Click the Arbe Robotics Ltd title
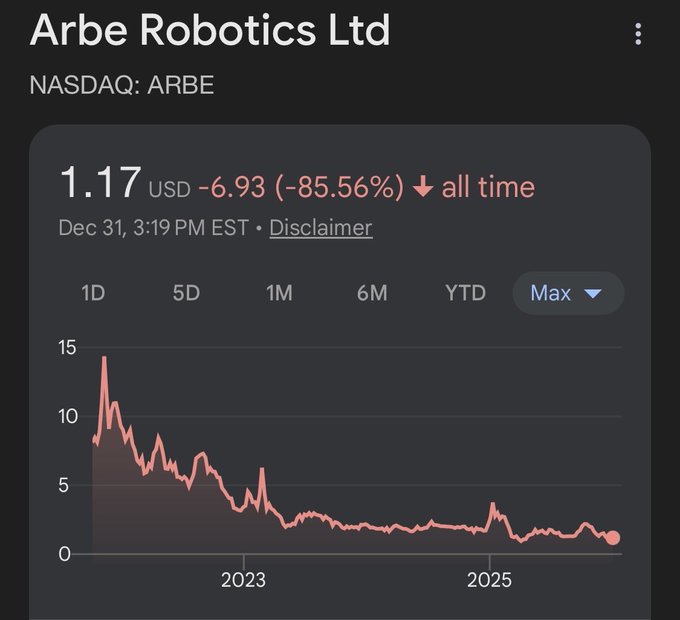 click(x=210, y=31)
